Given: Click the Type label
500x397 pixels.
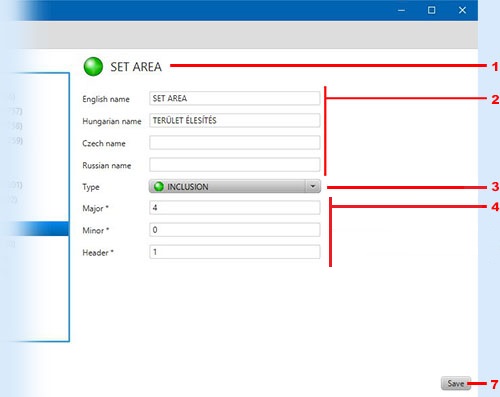Looking at the screenshot, I should point(91,187).
